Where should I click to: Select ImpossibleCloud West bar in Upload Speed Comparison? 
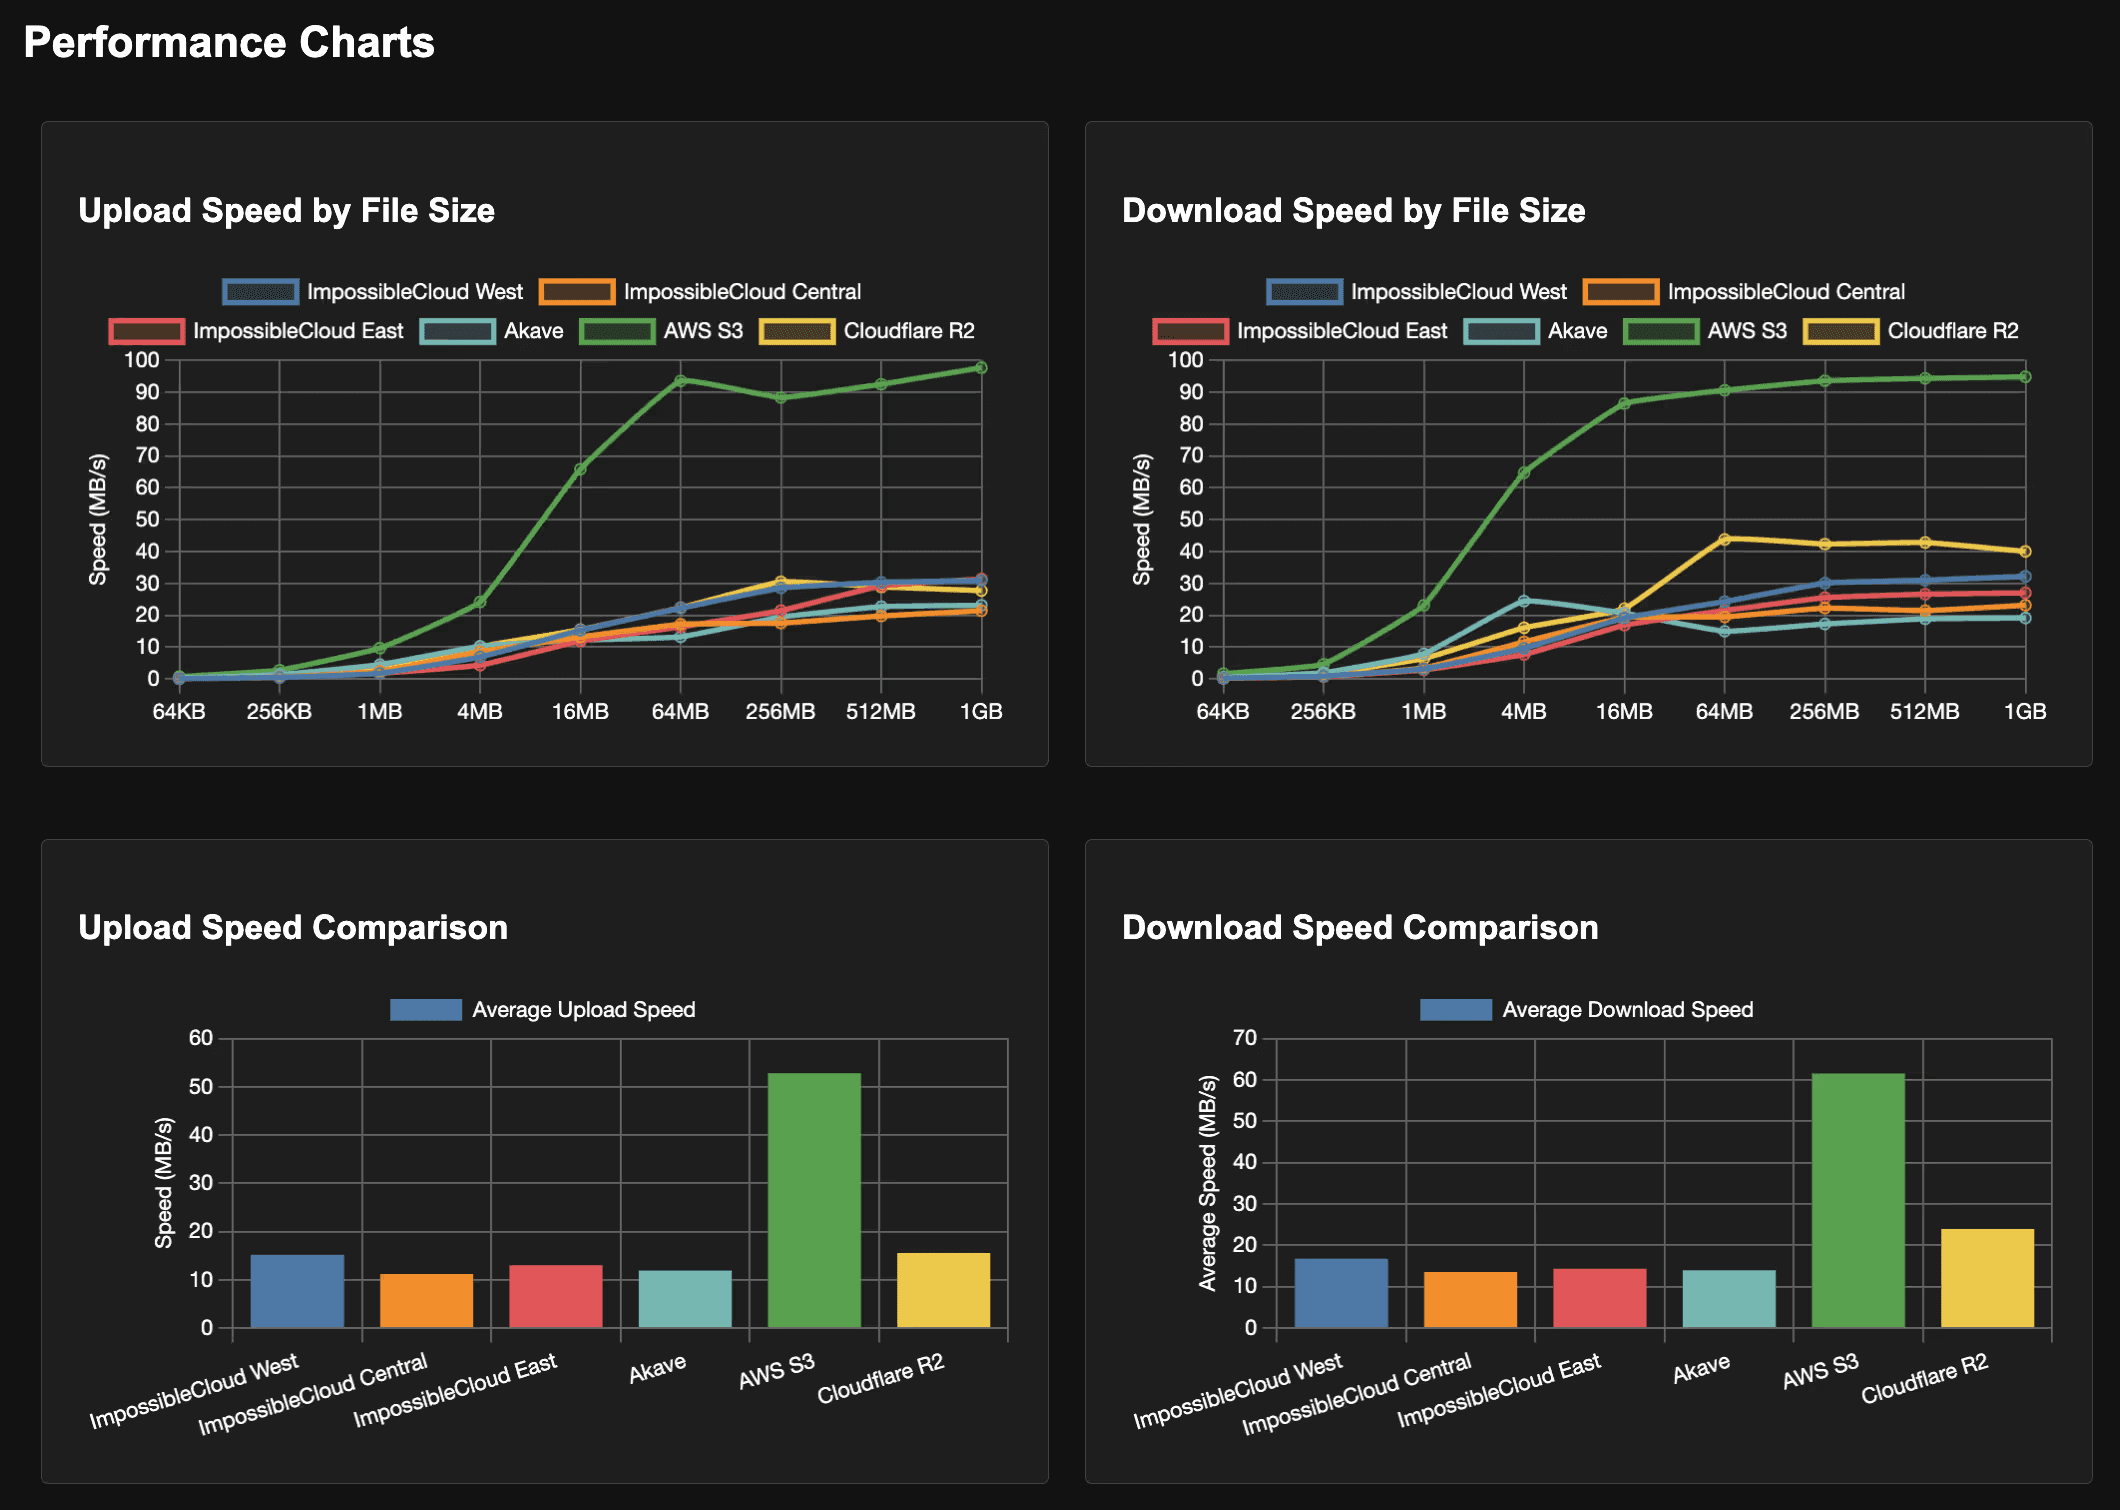point(297,1291)
